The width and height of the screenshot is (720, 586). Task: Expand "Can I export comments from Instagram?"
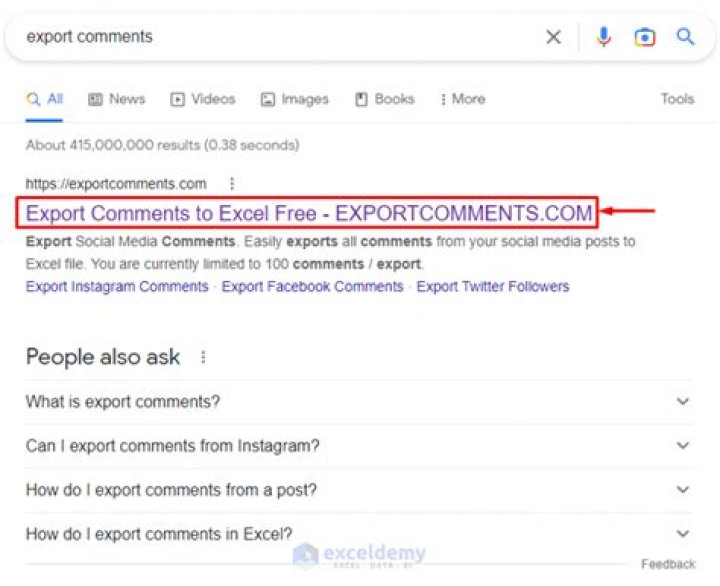(358, 446)
